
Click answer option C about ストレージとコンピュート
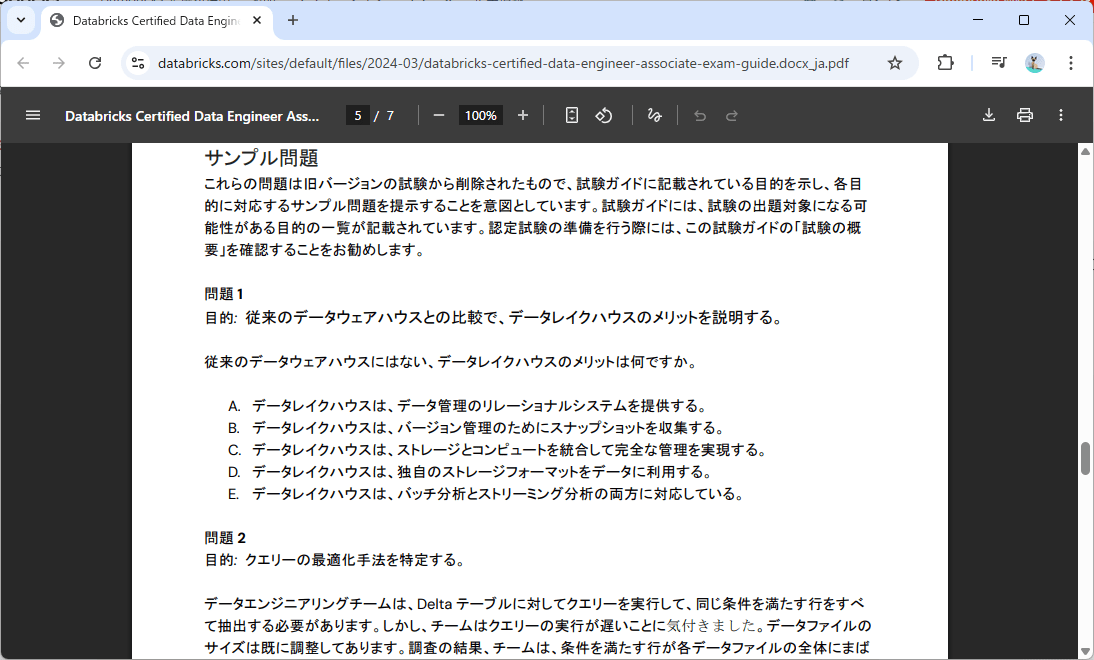coord(498,450)
